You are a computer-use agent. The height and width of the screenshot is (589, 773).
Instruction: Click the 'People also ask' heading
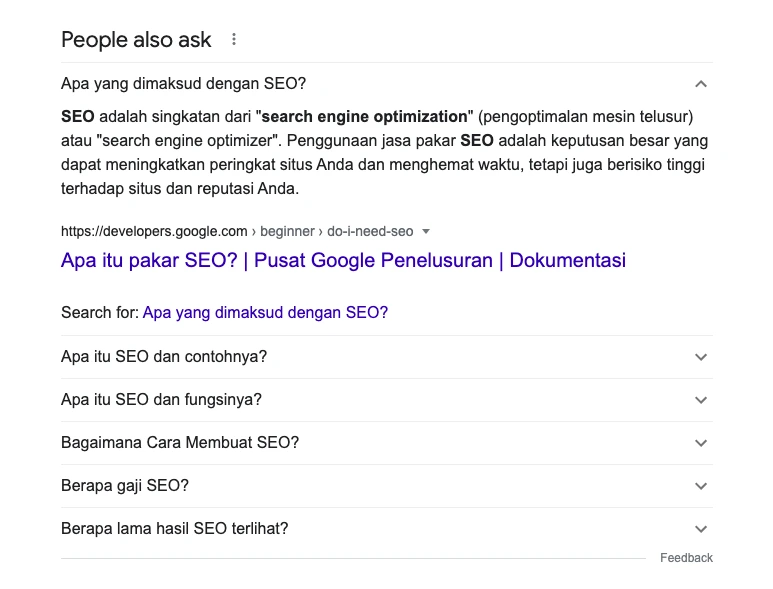(x=136, y=40)
